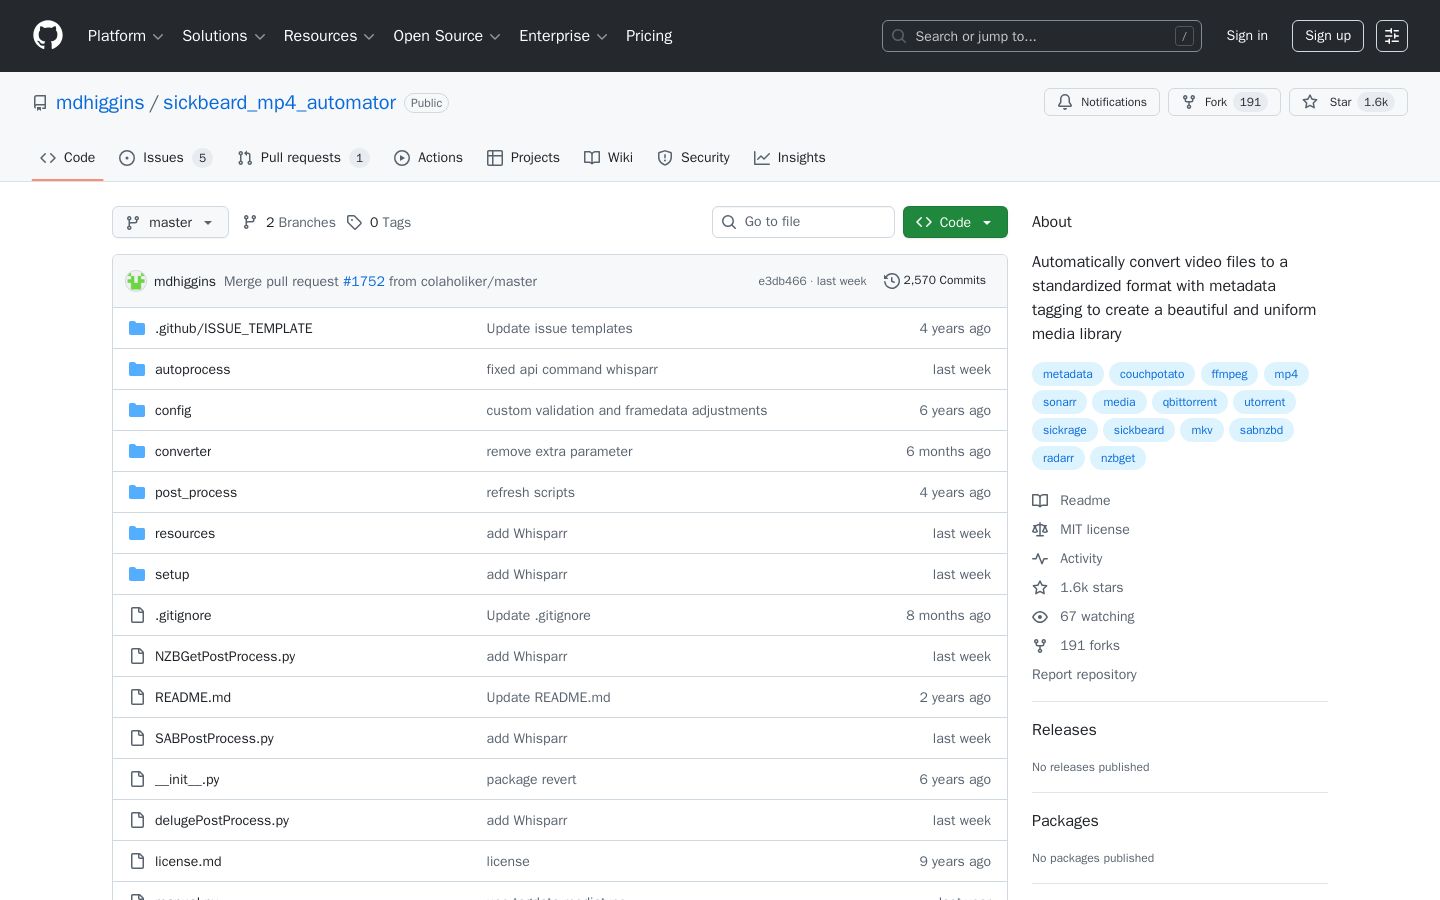Image resolution: width=1440 pixels, height=900 pixels.
Task: Open the mdhiggins owner link in header
Action: pos(100,103)
